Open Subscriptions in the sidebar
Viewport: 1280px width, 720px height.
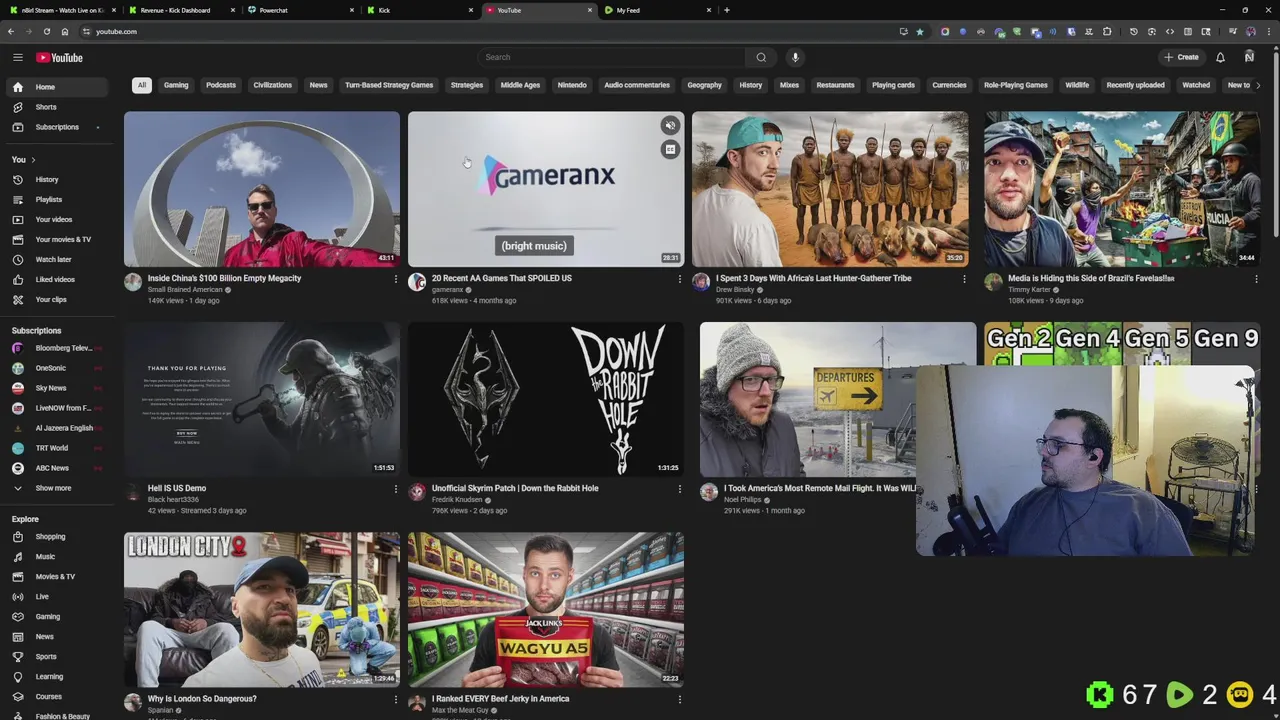(x=56, y=127)
